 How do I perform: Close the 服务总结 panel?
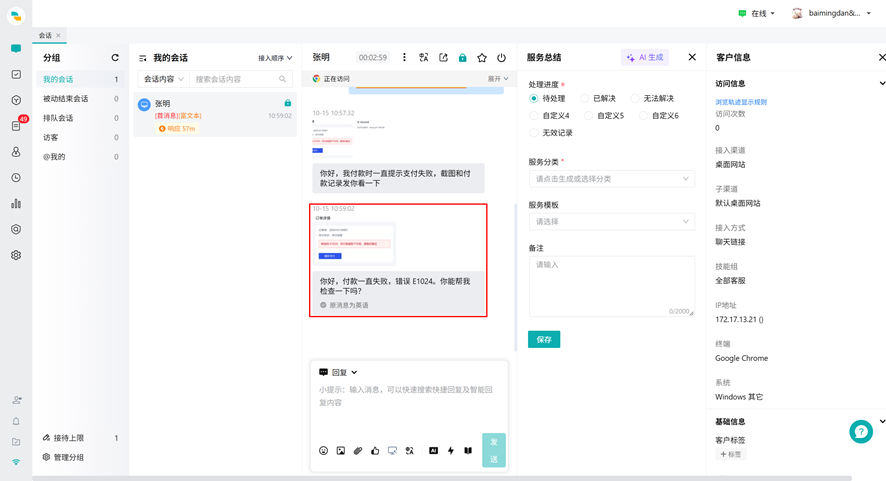point(692,57)
